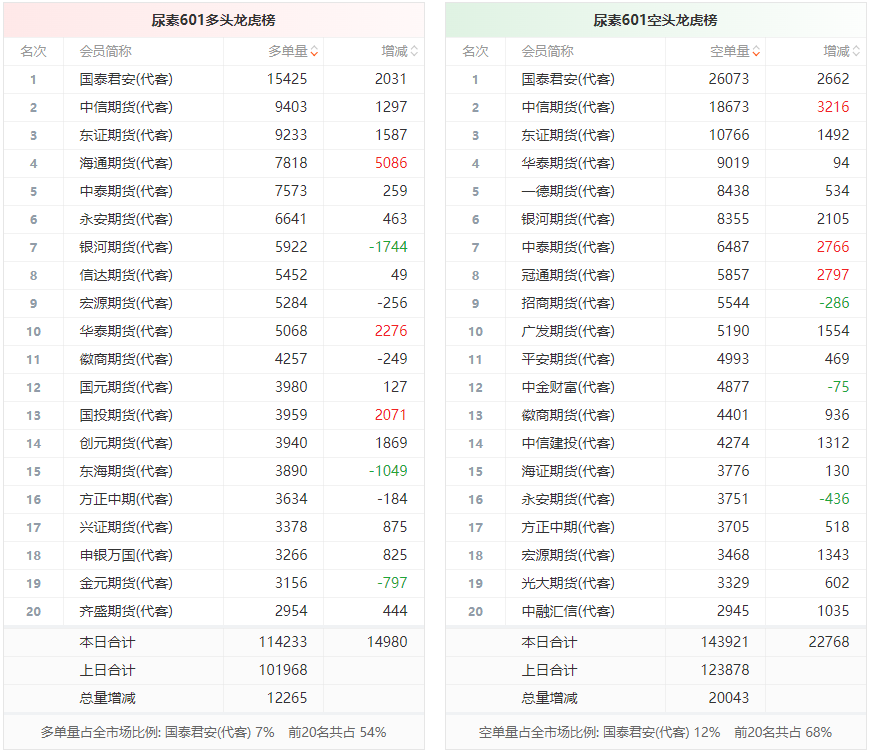The image size is (871, 754).
Task: Click short 增减 total 22768
Action: tap(829, 642)
